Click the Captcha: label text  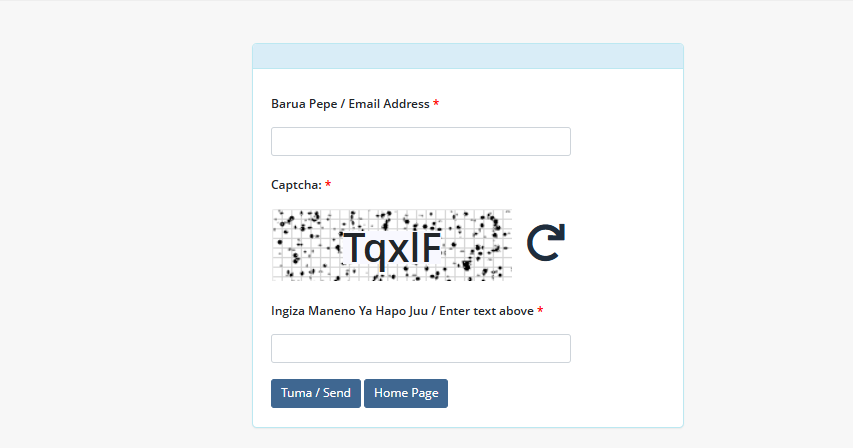click(x=296, y=185)
